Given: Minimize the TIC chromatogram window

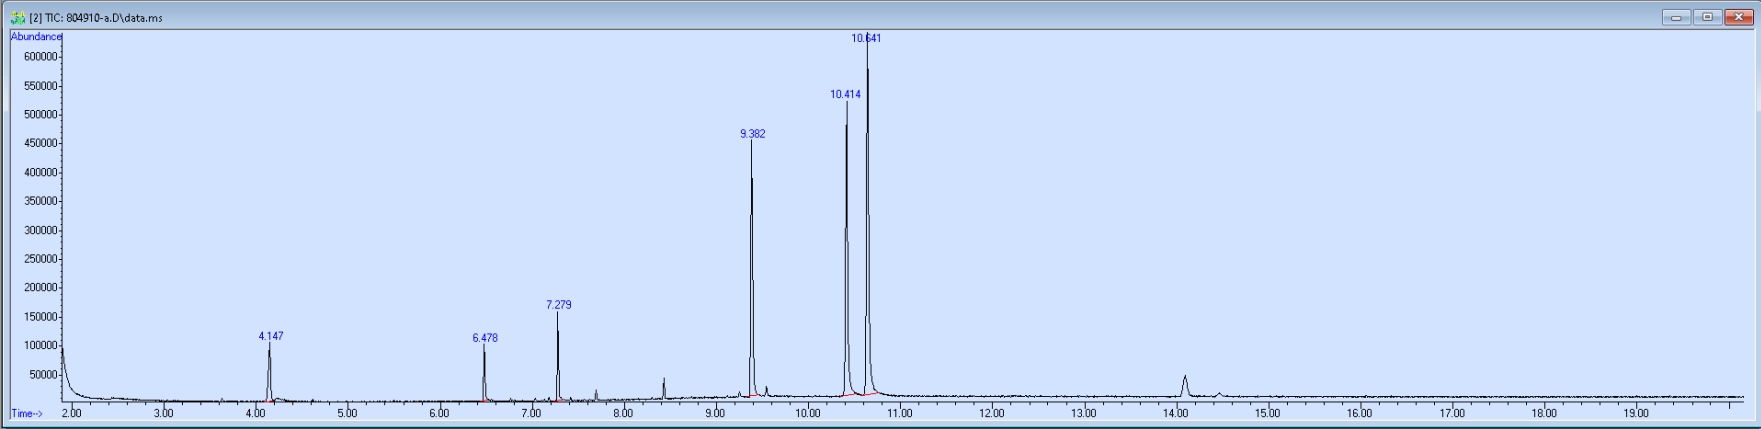Looking at the screenshot, I should pos(1676,17).
